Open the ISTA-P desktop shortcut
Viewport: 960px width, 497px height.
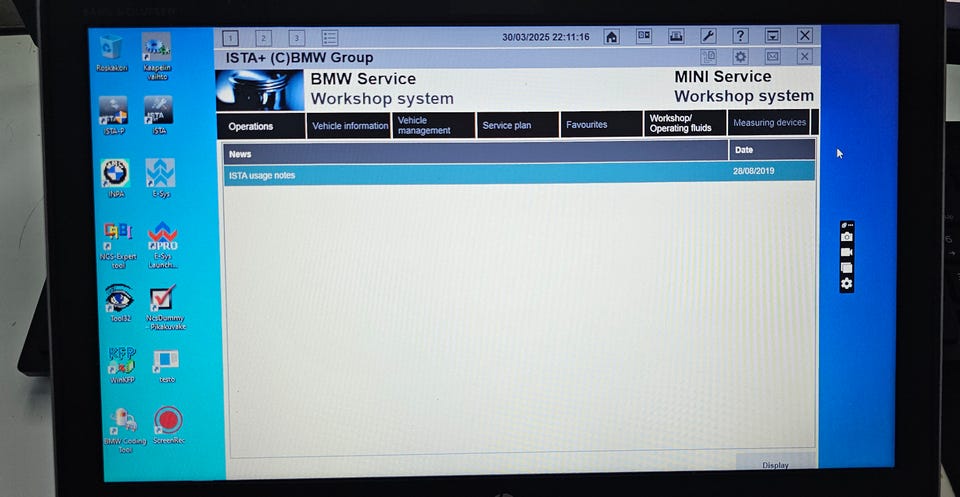(113, 115)
